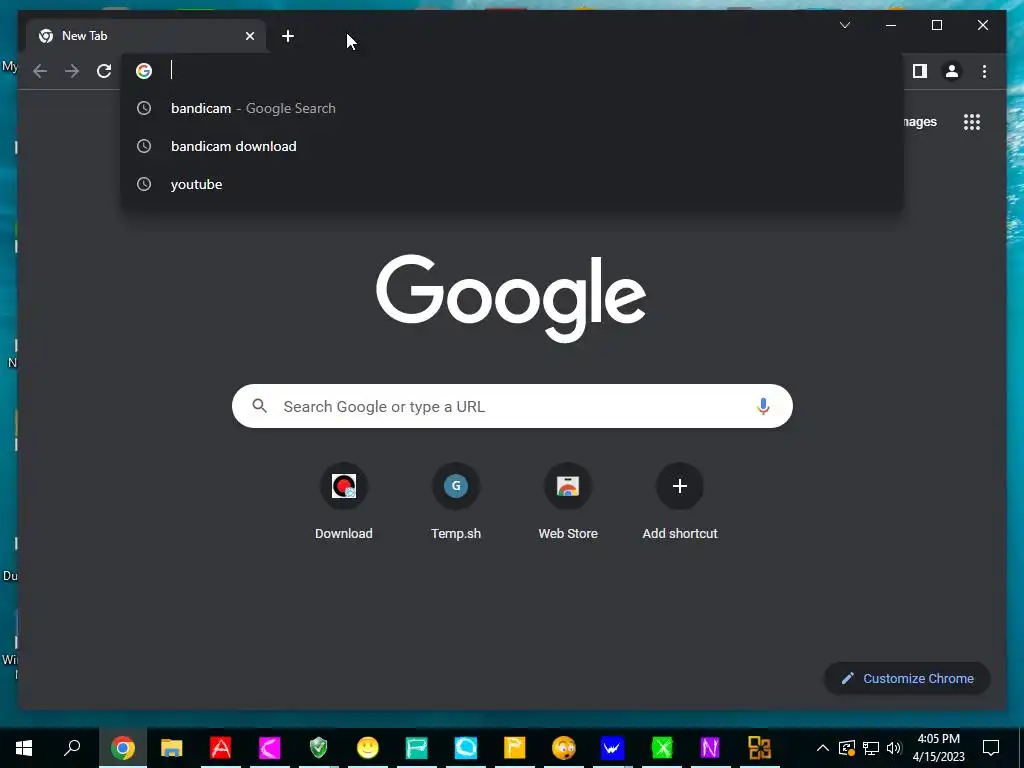Click the clock icon beside bandicam download
Screen dimensions: 1024x768
coord(144,146)
